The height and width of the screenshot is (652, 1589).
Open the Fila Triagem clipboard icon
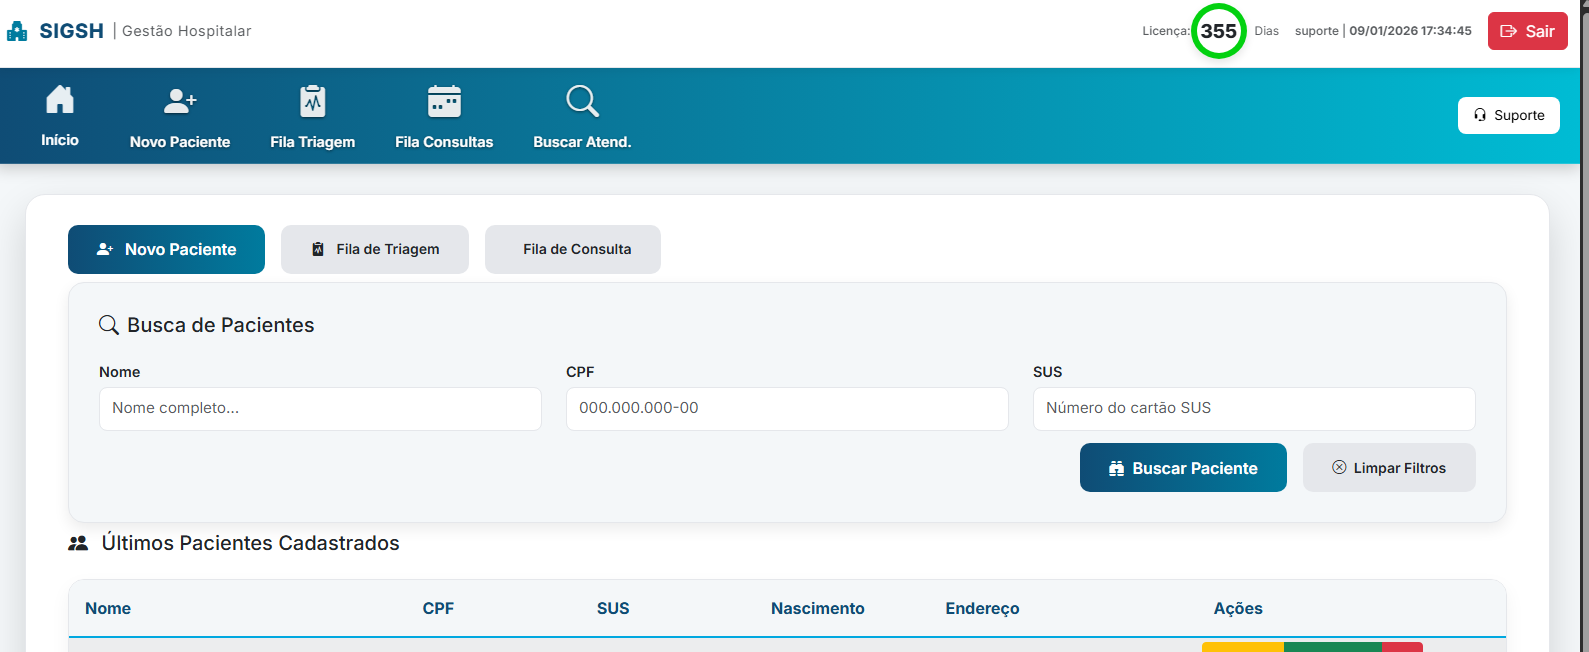(313, 101)
